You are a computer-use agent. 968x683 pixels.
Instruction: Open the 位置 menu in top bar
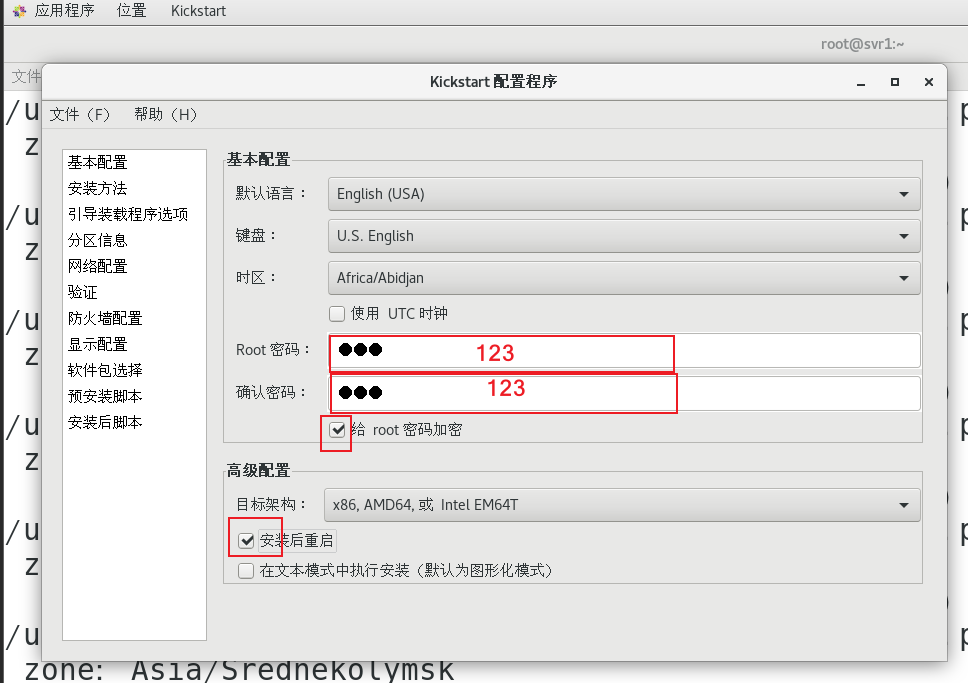tap(131, 11)
